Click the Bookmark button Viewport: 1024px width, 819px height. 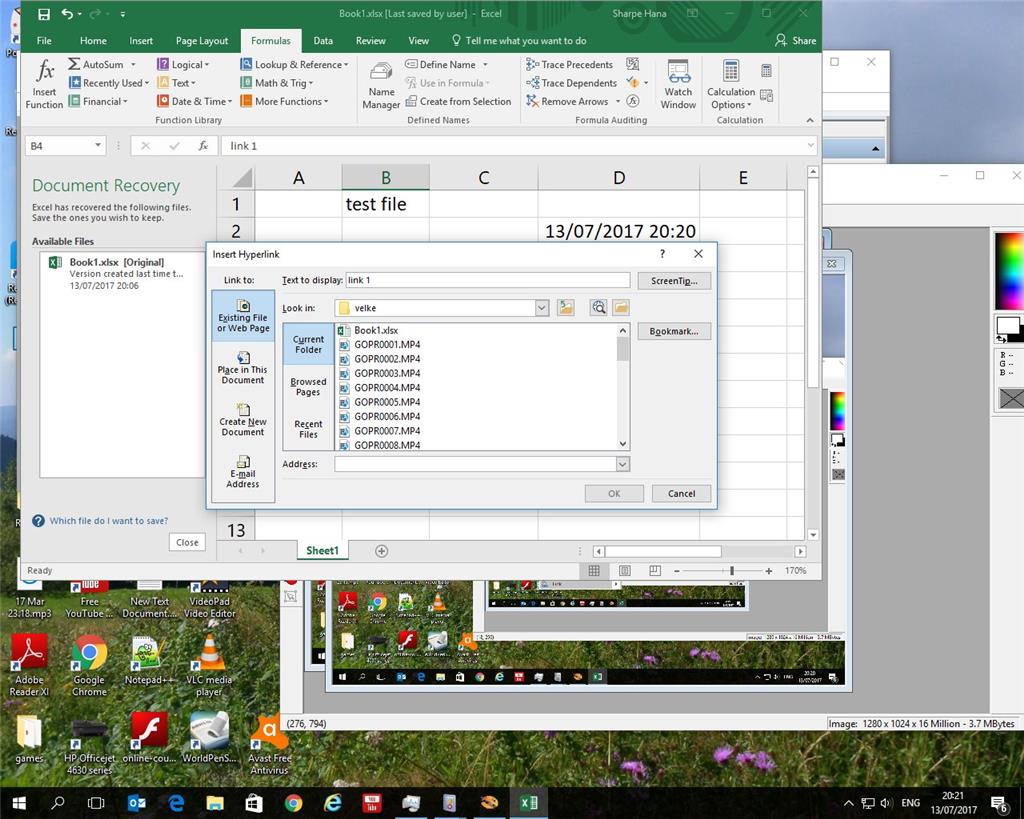pos(674,331)
